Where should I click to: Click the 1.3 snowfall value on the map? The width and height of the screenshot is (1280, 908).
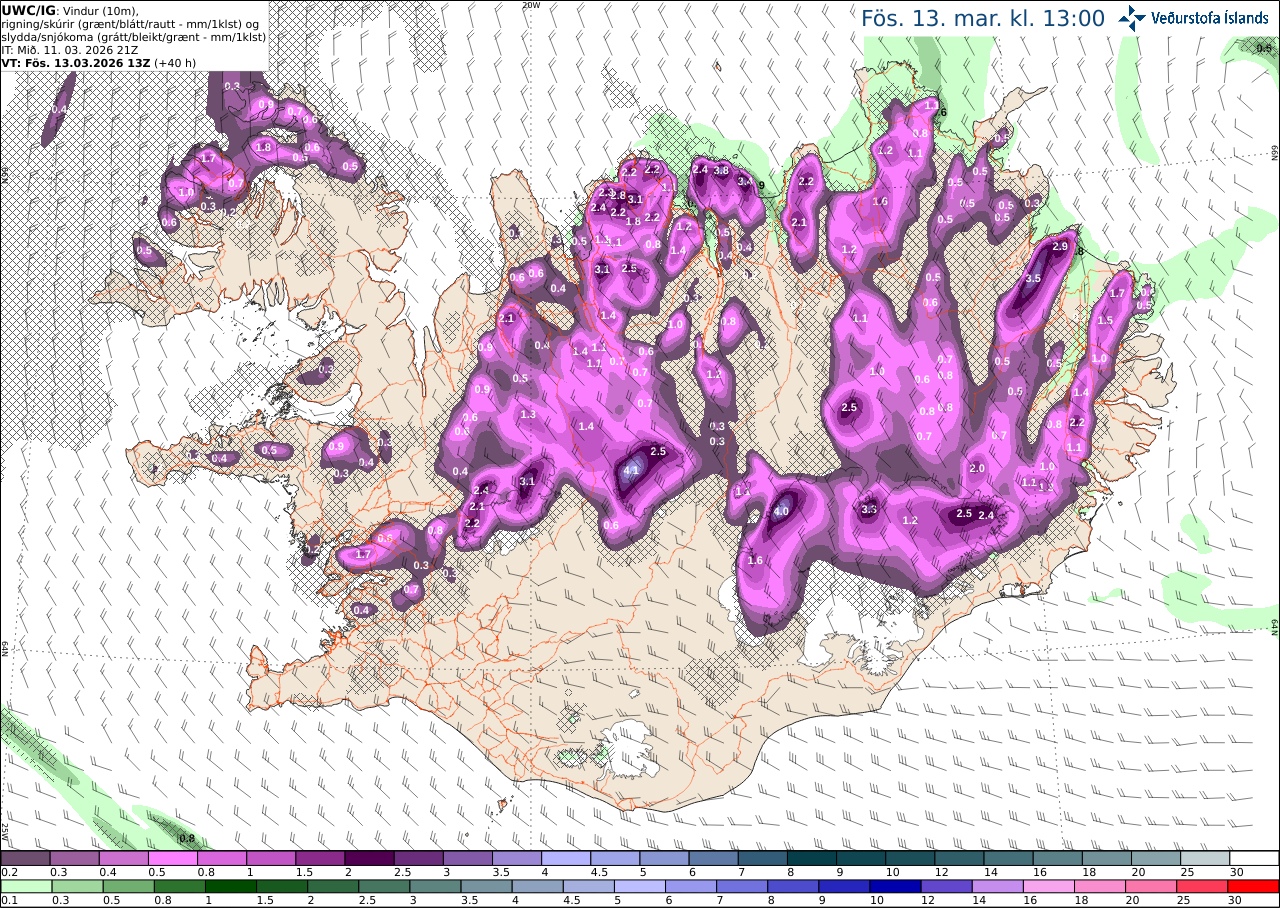(529, 414)
